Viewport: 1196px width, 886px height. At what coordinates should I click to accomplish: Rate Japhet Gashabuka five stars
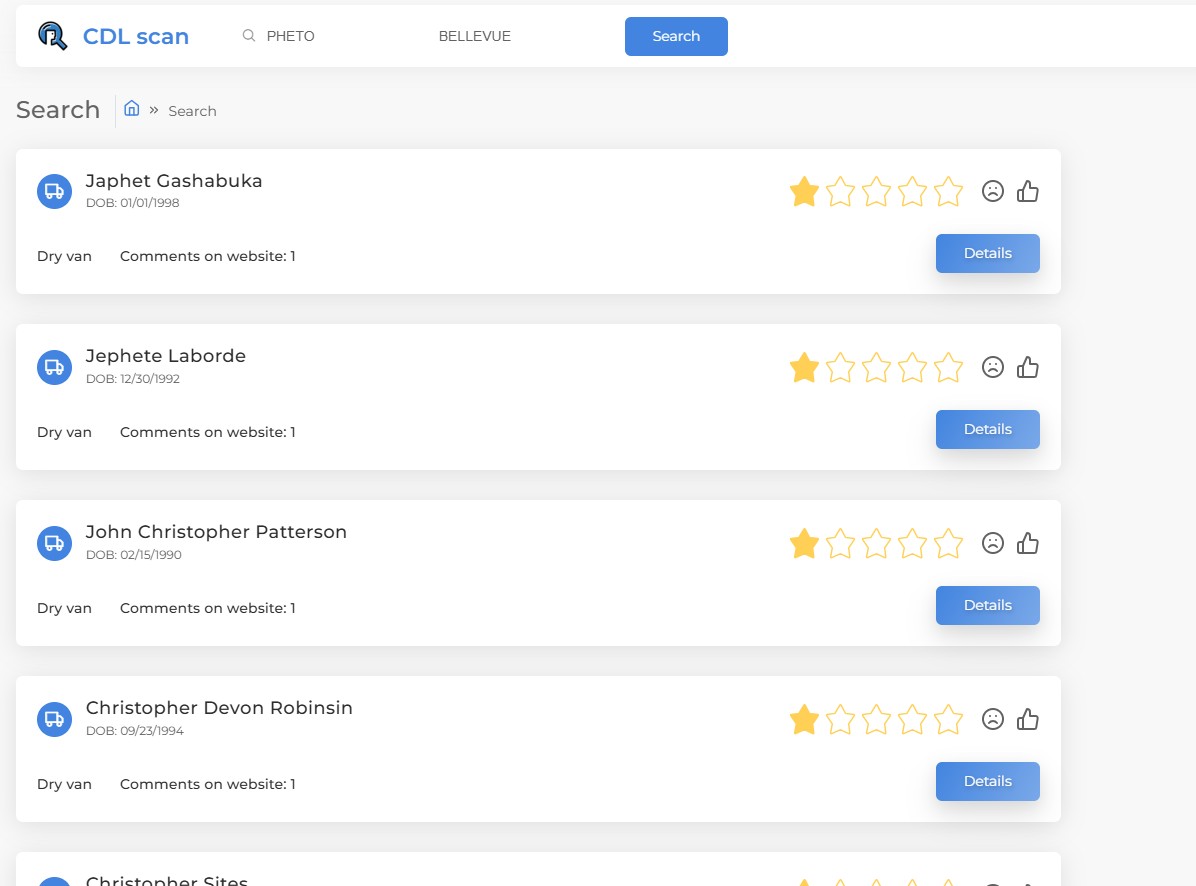[x=948, y=191]
